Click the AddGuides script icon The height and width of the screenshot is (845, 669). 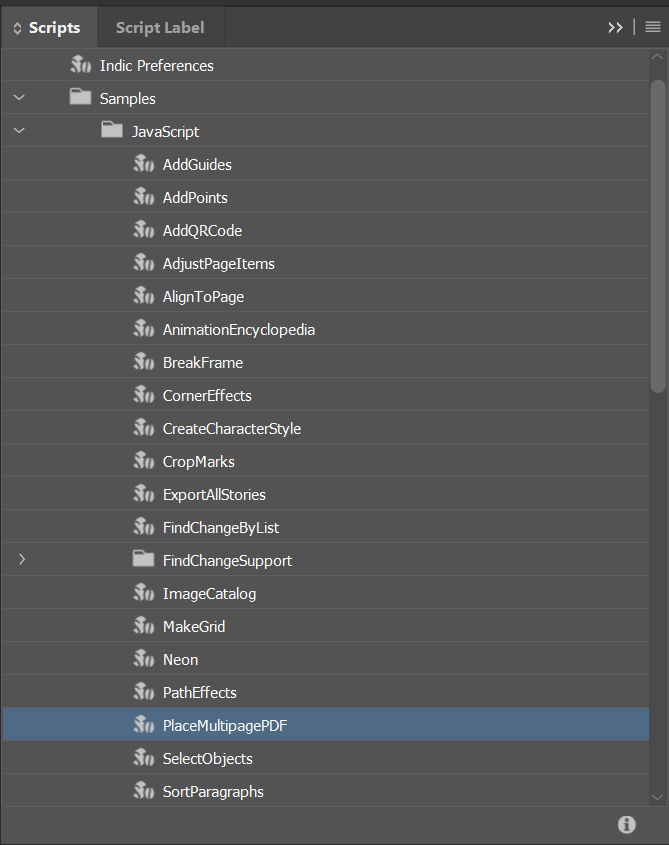(x=143, y=164)
